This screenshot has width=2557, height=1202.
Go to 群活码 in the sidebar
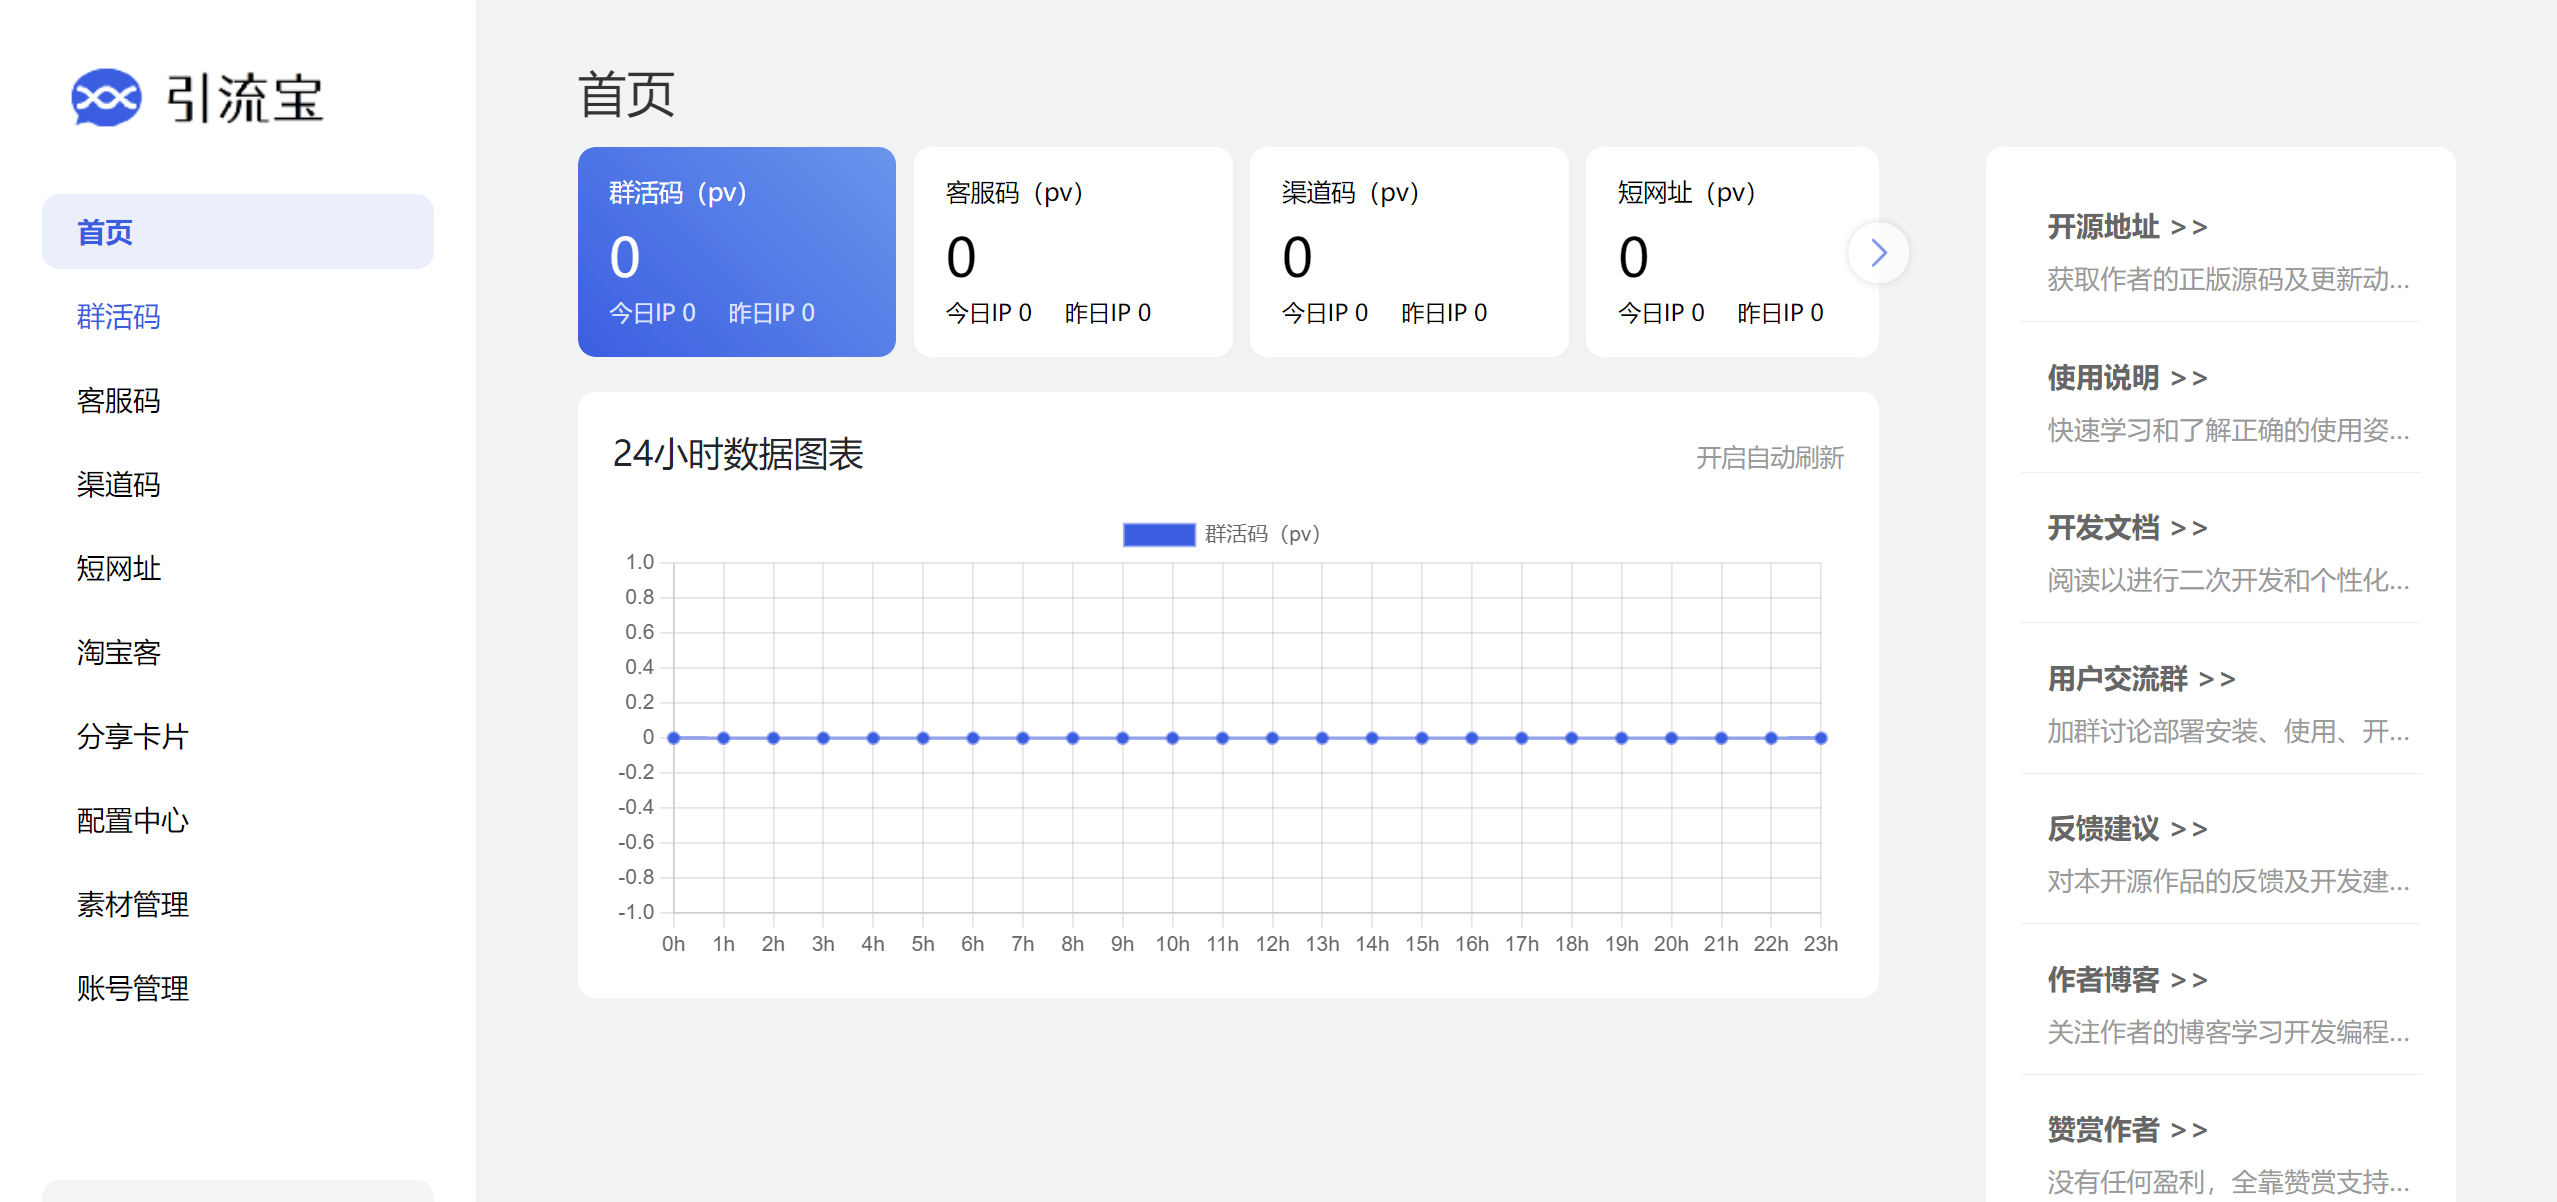coord(118,317)
